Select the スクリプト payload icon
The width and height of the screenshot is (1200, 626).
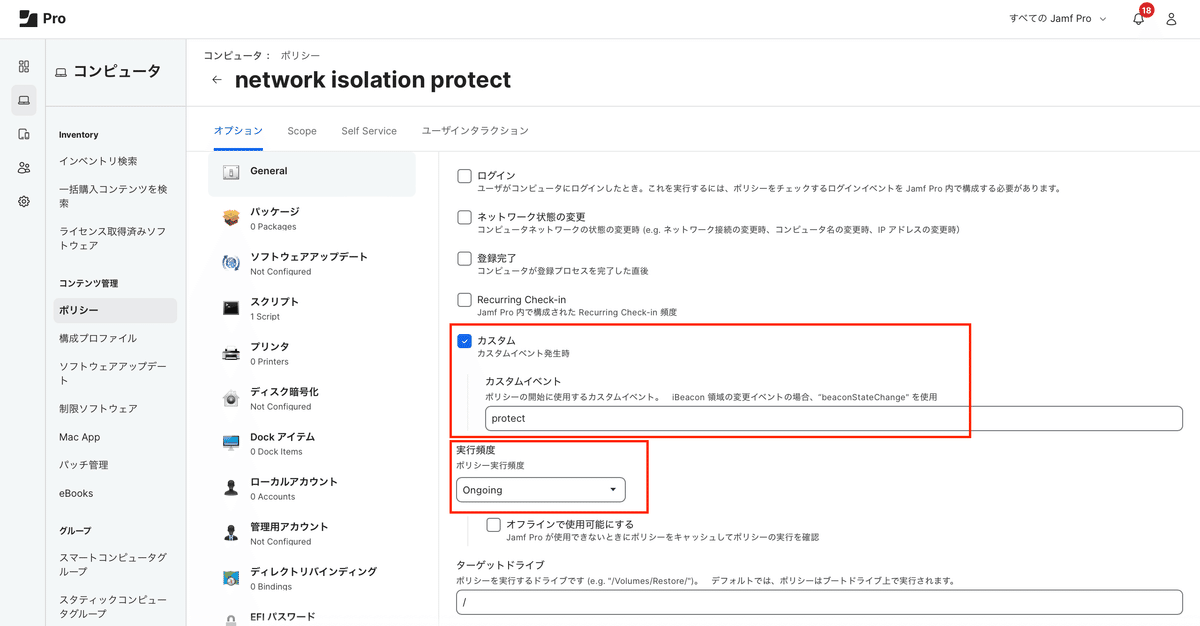tap(231, 309)
